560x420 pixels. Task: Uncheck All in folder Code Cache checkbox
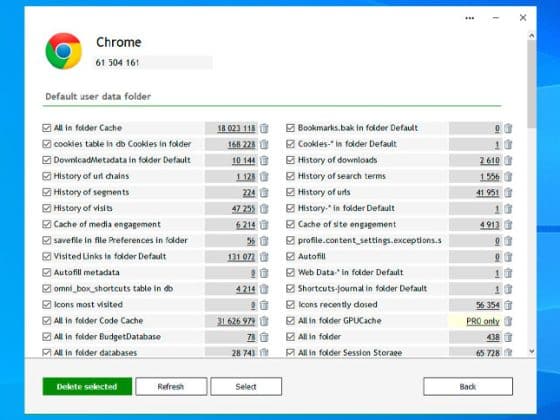click(46, 321)
